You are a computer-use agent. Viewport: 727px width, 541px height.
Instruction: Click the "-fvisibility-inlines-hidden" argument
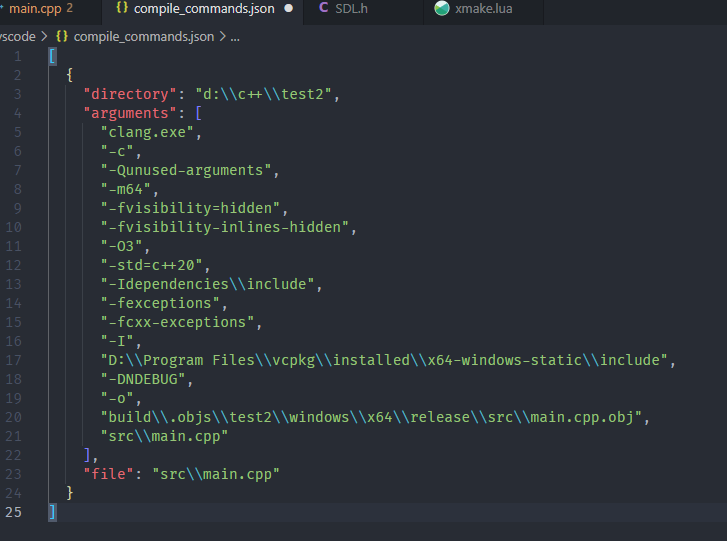pos(224,227)
